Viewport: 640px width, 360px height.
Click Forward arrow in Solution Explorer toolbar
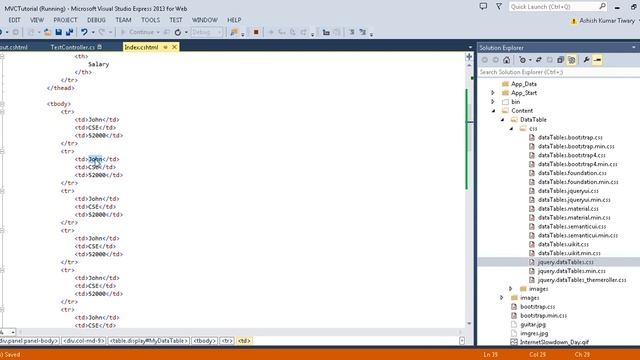[496, 60]
